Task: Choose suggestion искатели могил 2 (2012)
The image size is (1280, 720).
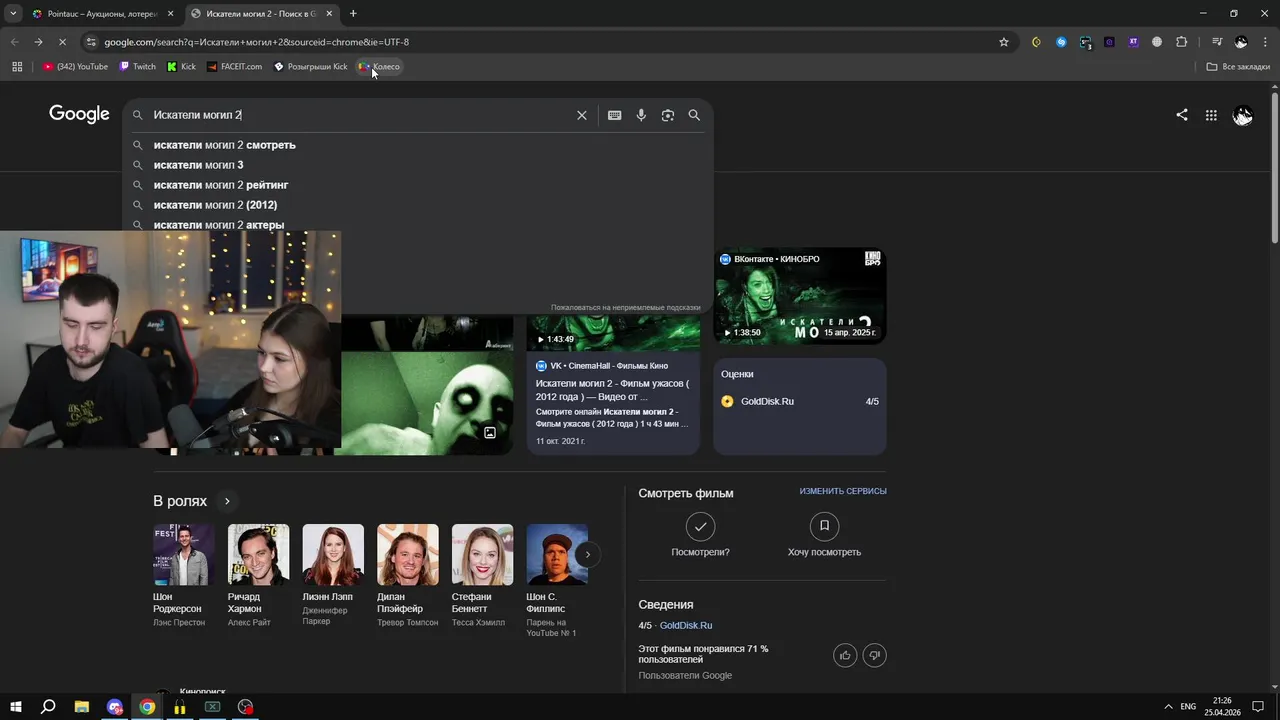Action: coord(418,205)
